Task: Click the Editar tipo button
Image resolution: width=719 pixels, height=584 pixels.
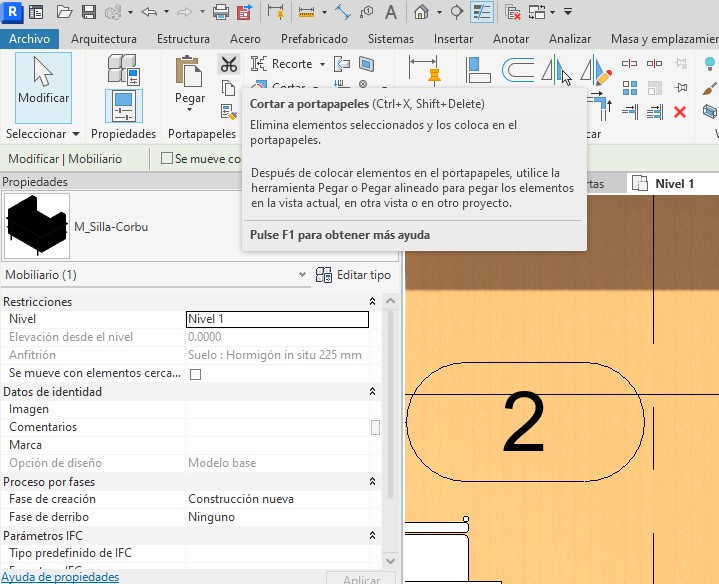Action: 353,275
